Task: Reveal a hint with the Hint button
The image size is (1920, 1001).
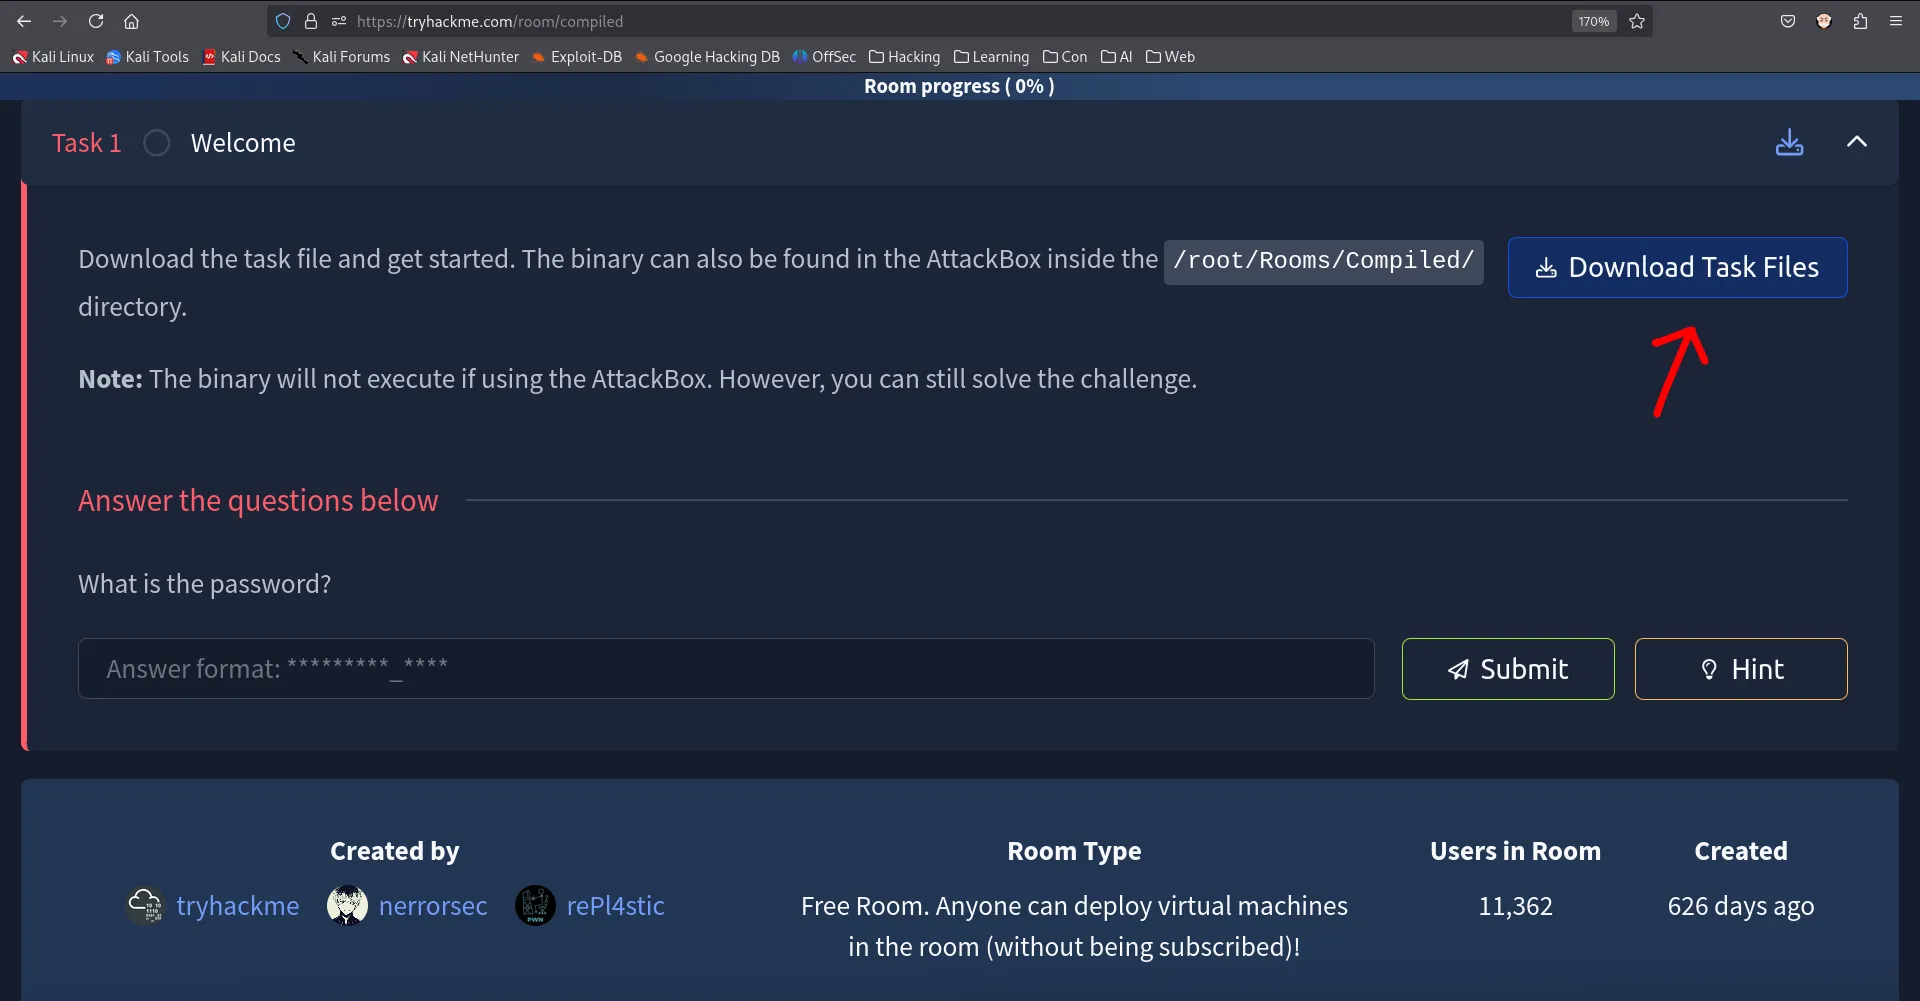Action: pyautogui.click(x=1740, y=669)
